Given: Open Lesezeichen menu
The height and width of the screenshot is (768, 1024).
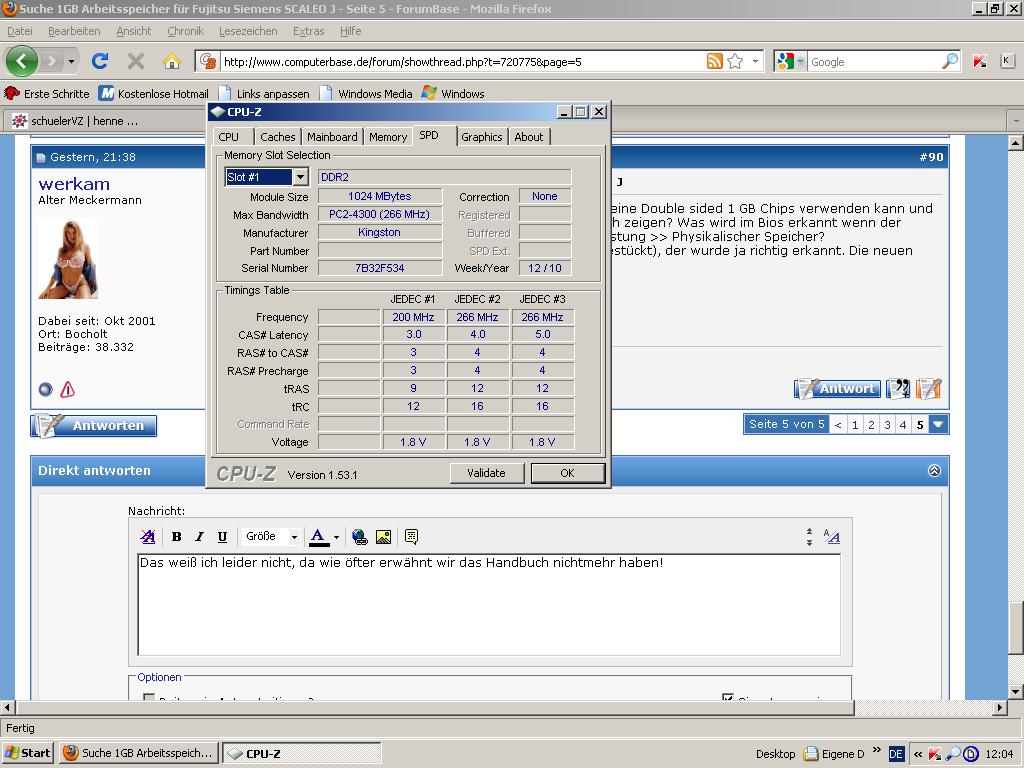Looking at the screenshot, I should 248,31.
